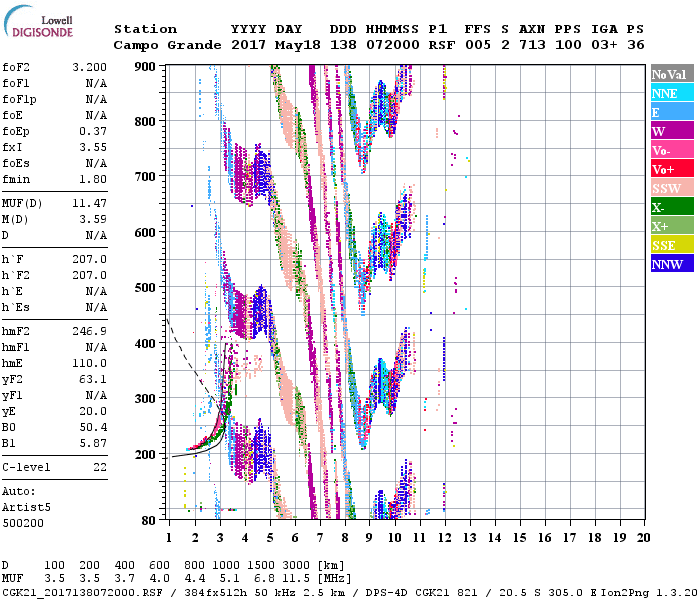Click the P1 value RSF

(442, 45)
